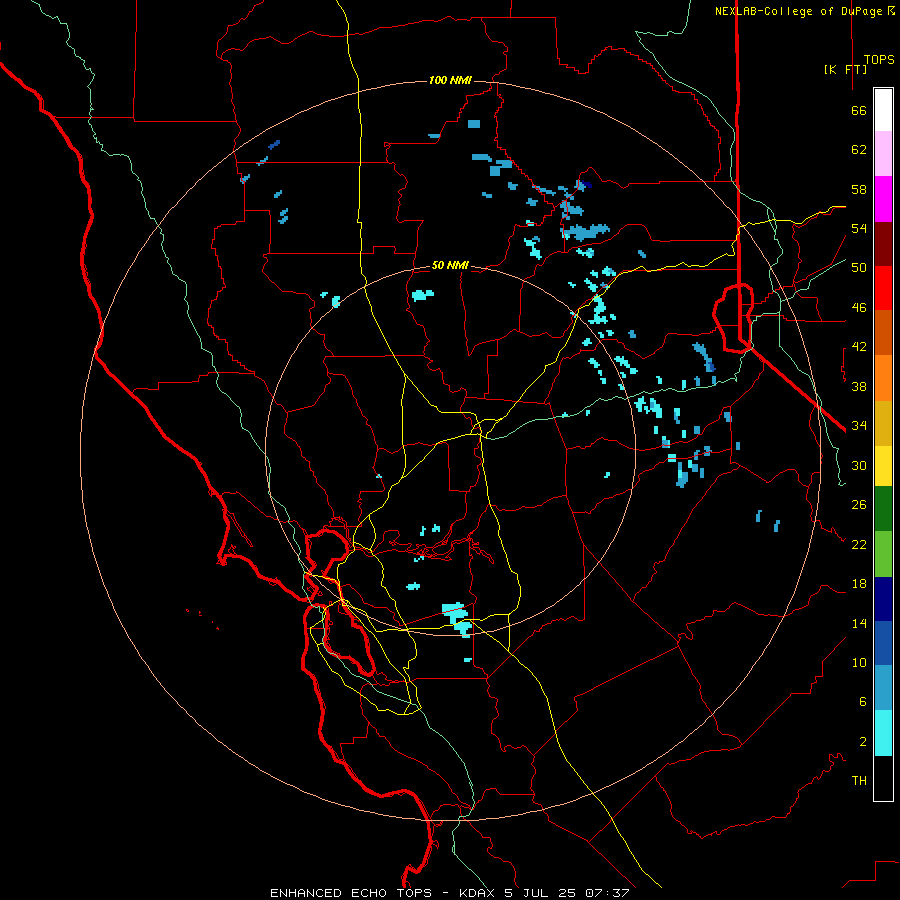This screenshot has height=900, width=900.
Task: Click the 18 legend value
Action: point(859,584)
